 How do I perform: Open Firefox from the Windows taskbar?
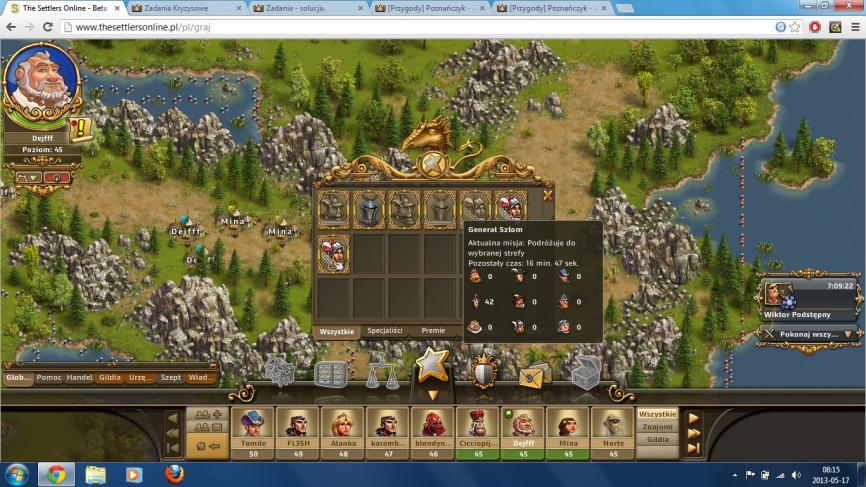(173, 473)
